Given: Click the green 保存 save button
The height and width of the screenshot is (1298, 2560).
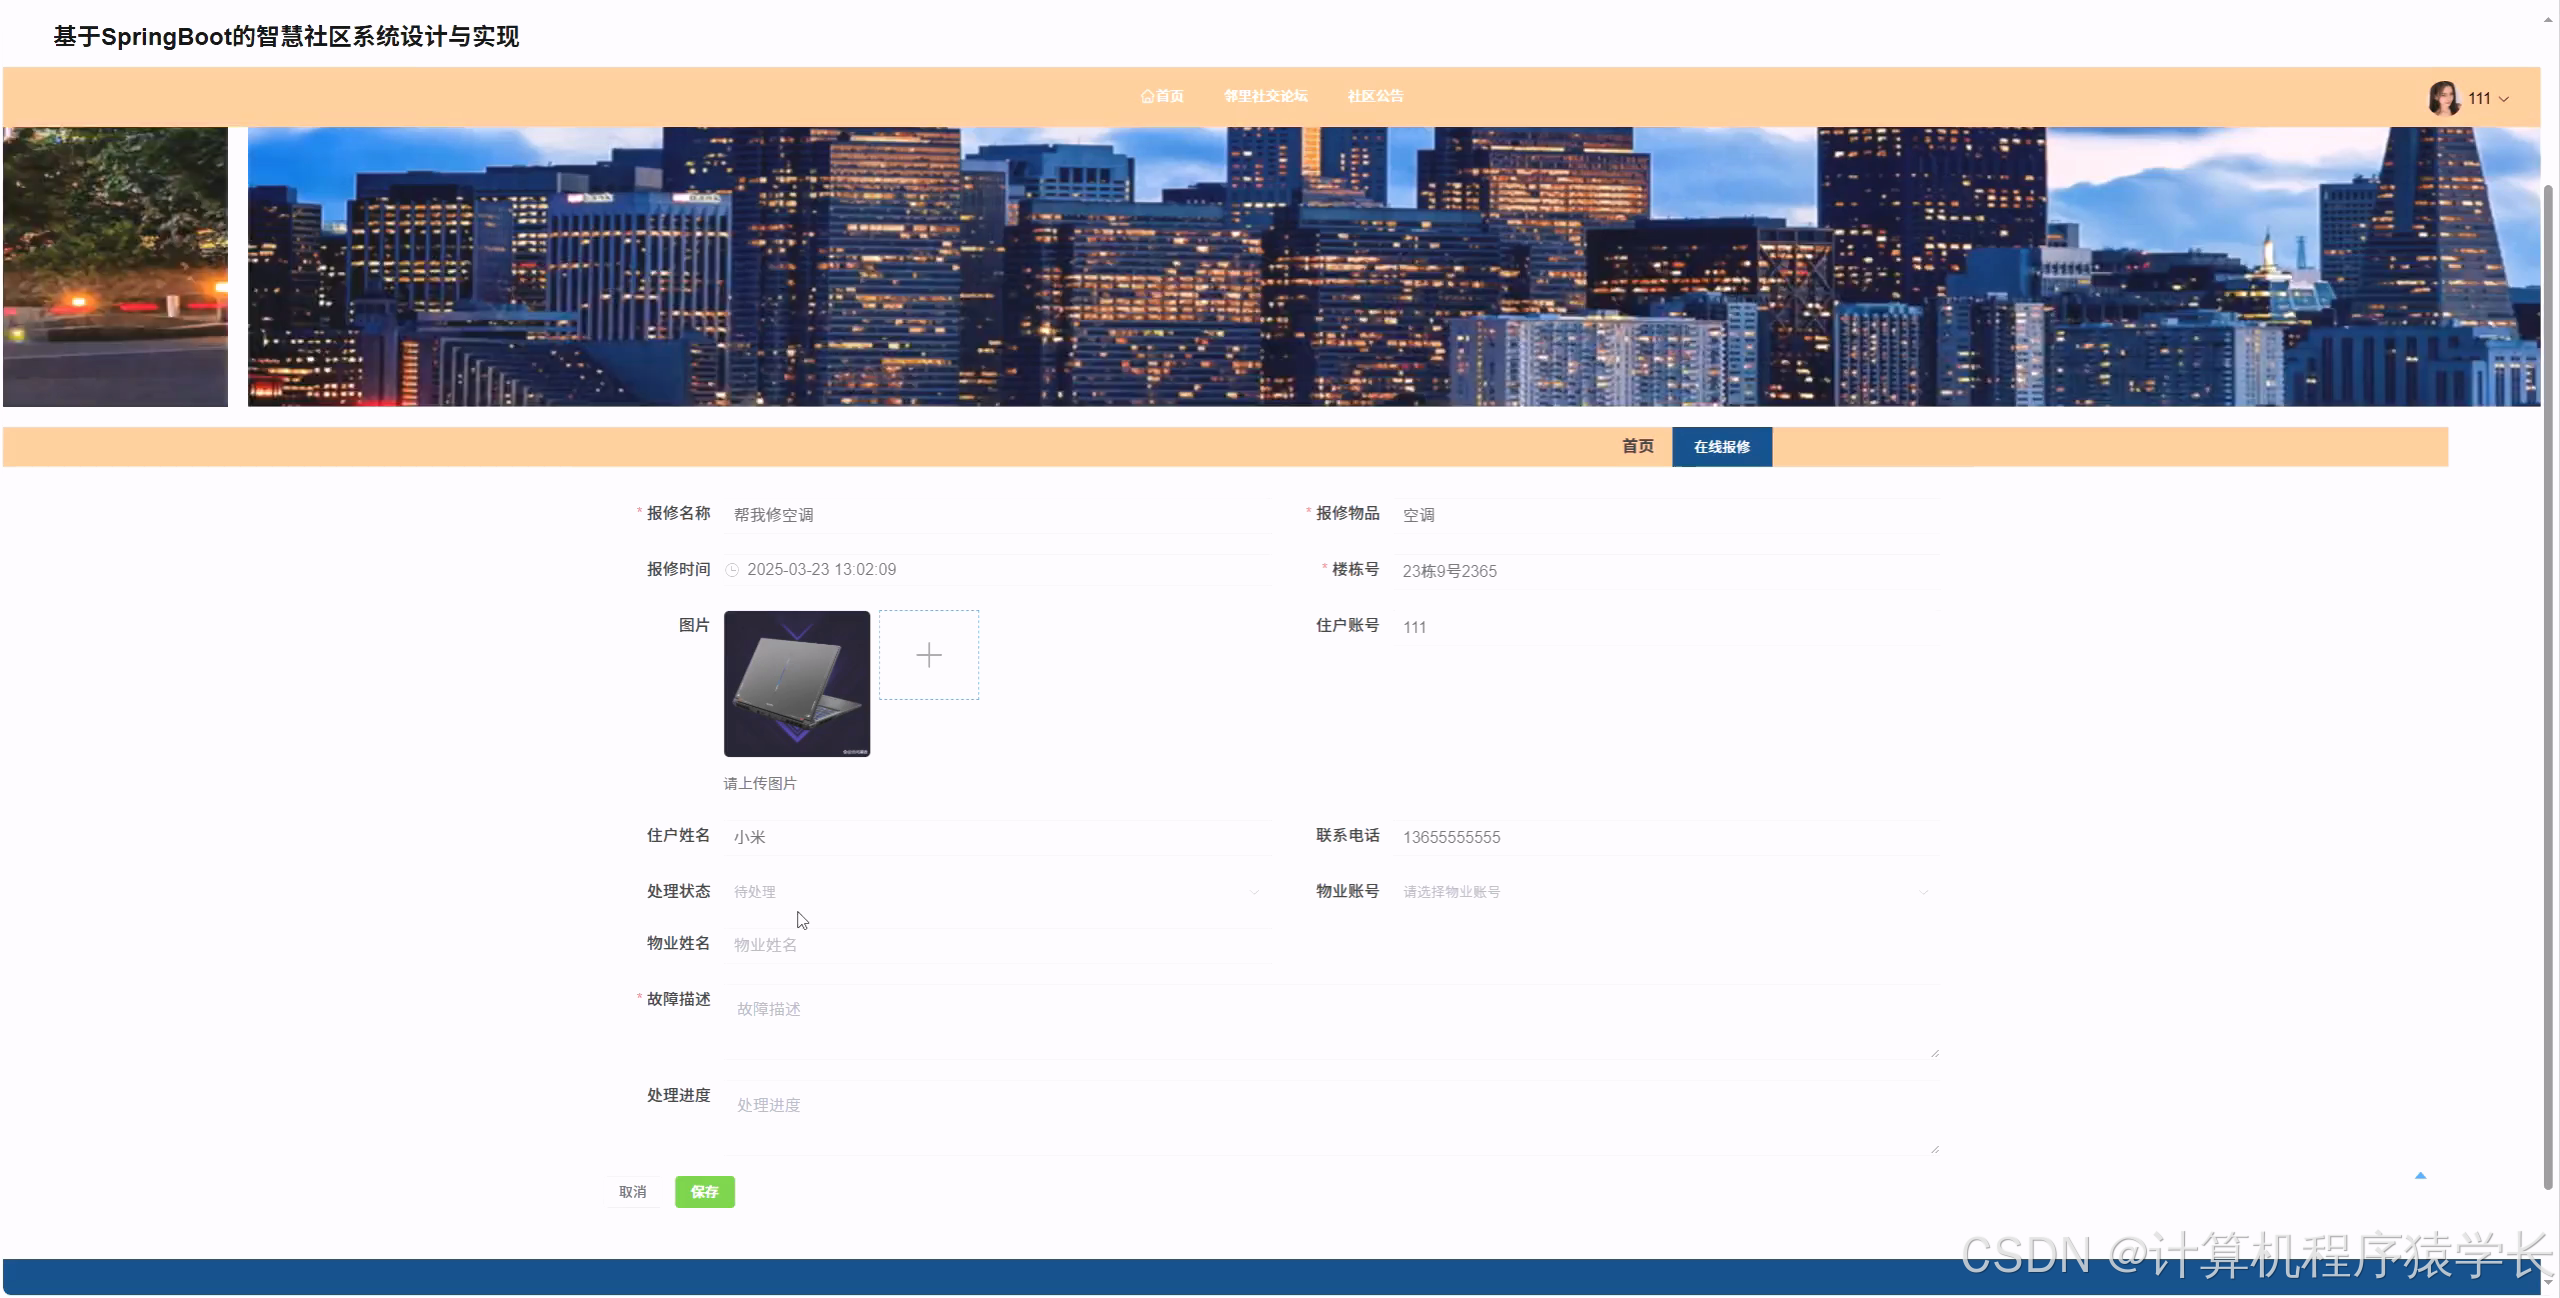Looking at the screenshot, I should tap(704, 1191).
